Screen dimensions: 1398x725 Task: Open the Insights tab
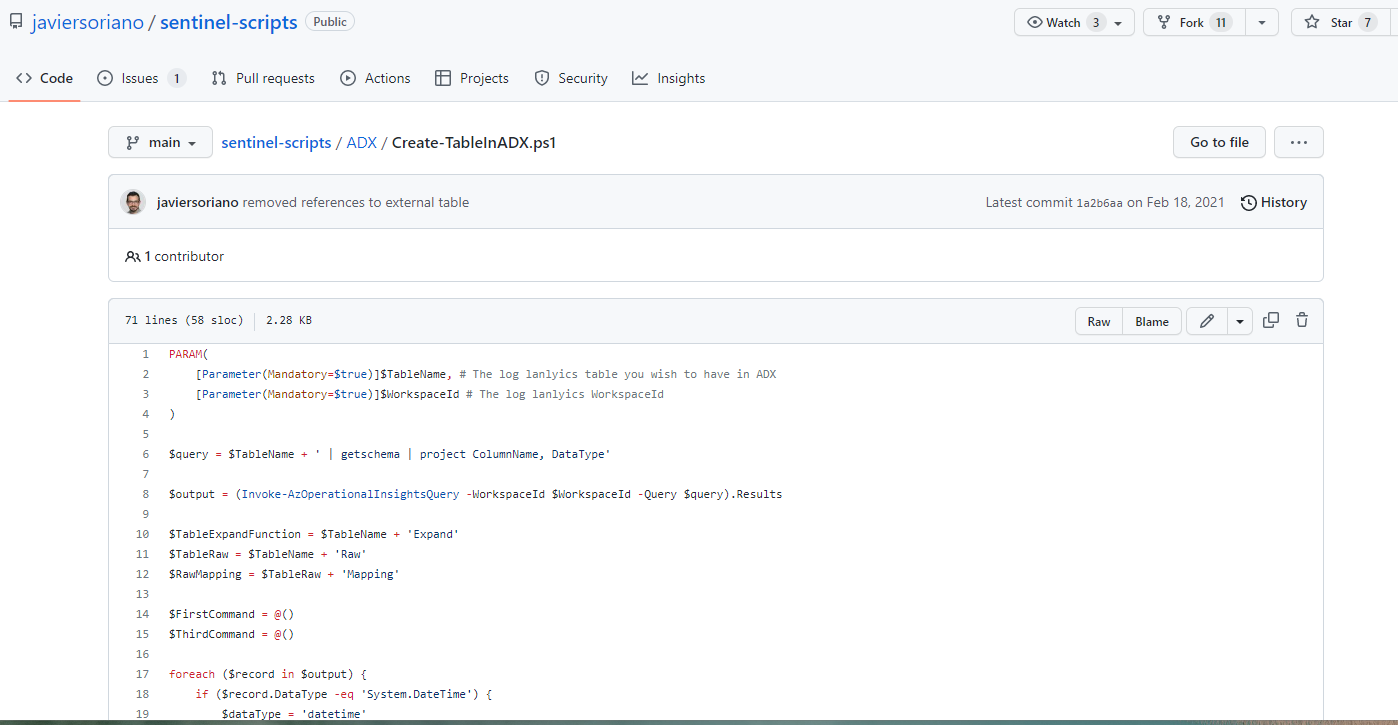coord(669,78)
